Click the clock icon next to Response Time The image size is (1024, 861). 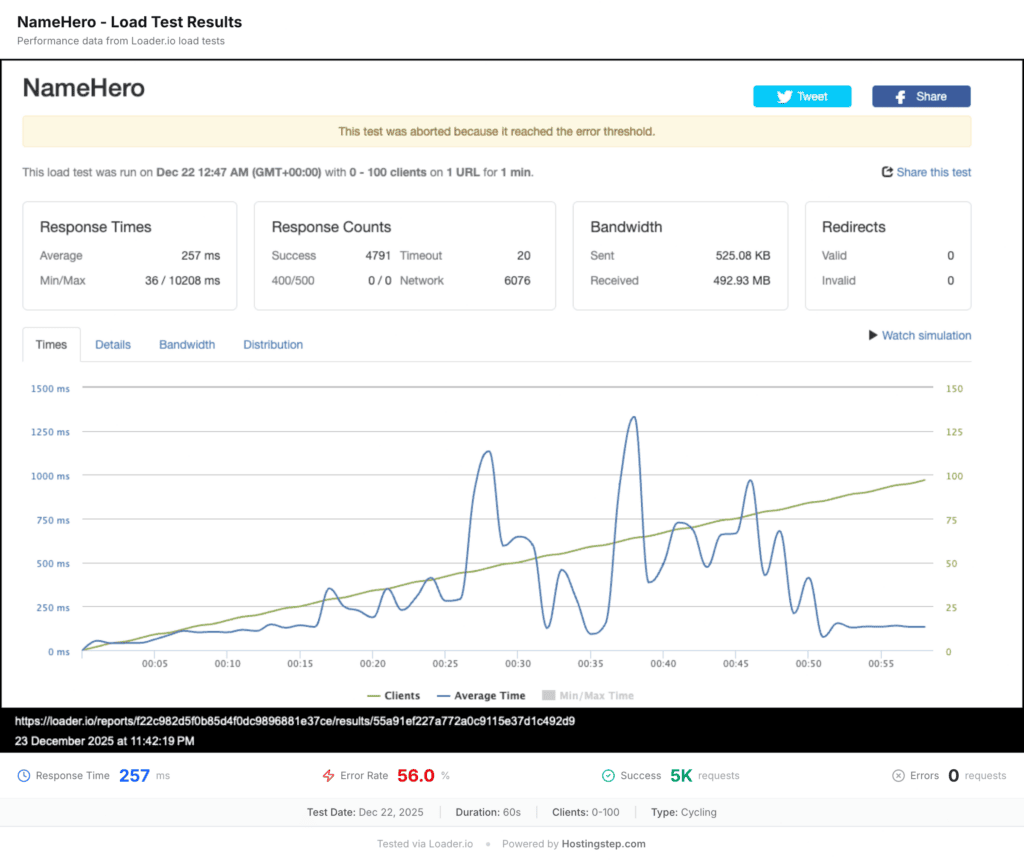(24, 775)
